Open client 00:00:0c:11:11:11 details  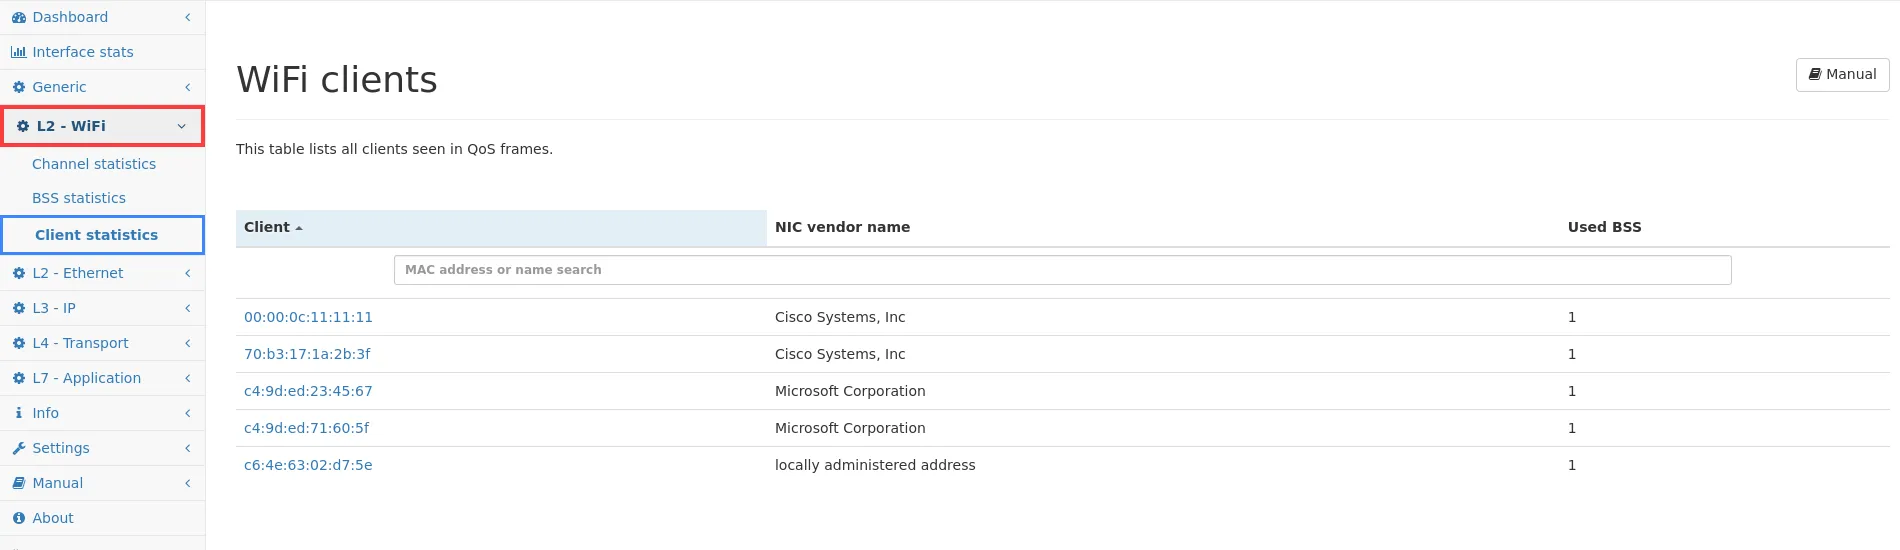(308, 317)
